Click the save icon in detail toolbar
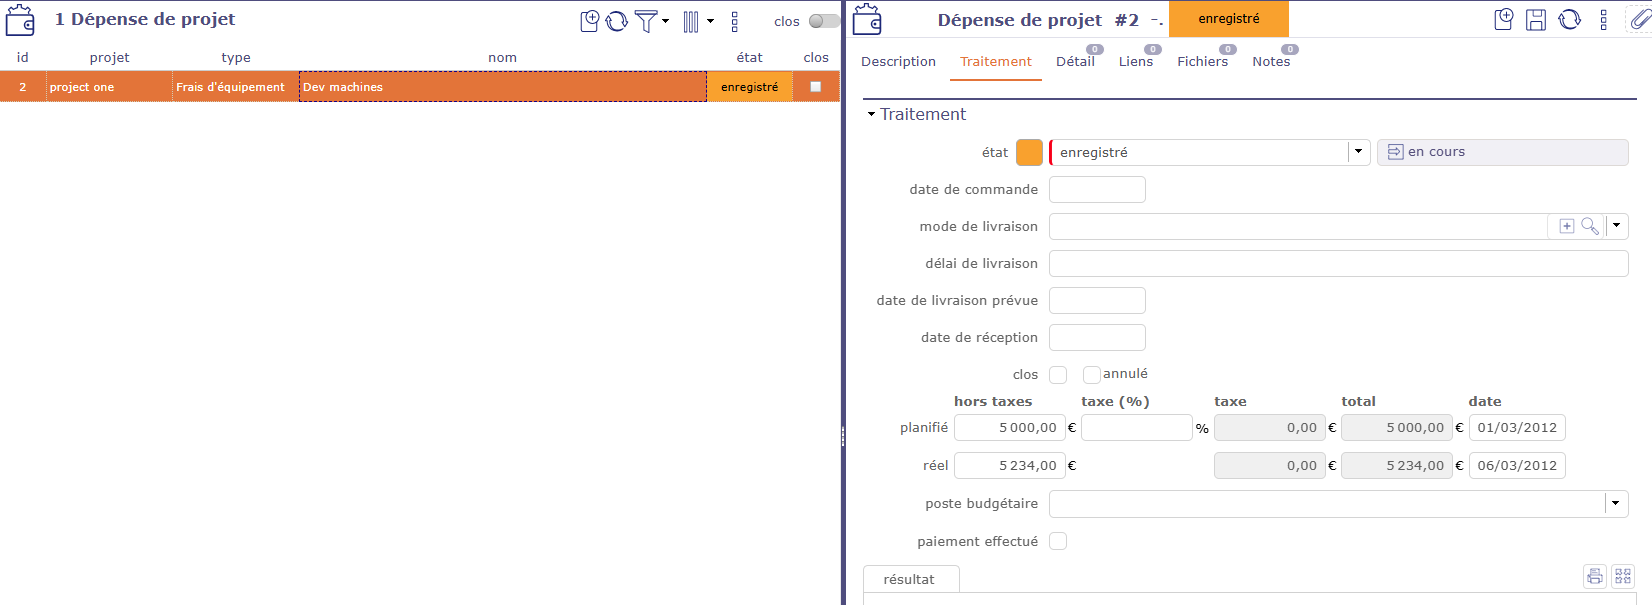This screenshot has height=605, width=1652. pos(1536,20)
